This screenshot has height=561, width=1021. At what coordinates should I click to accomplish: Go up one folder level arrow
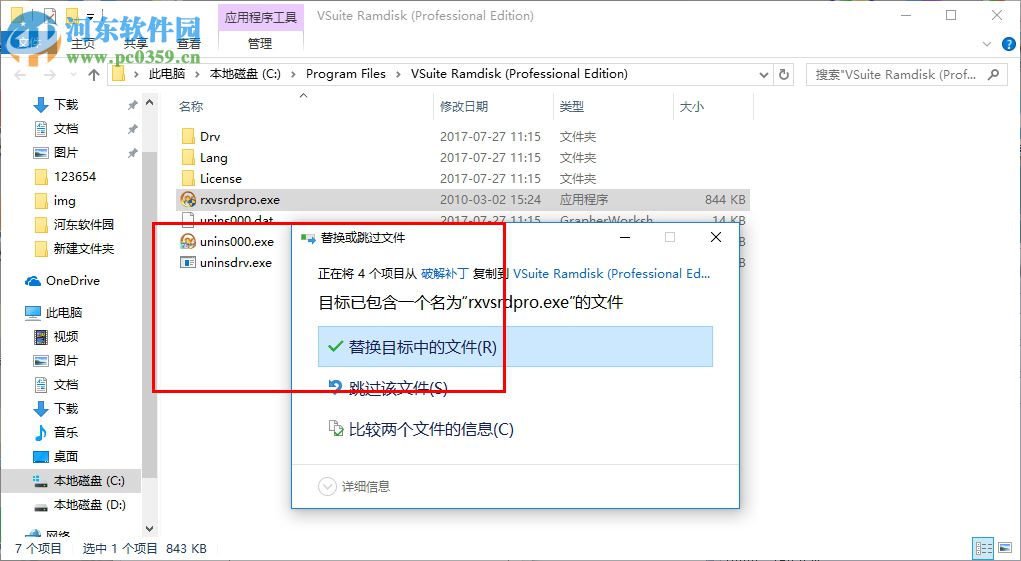(94, 75)
